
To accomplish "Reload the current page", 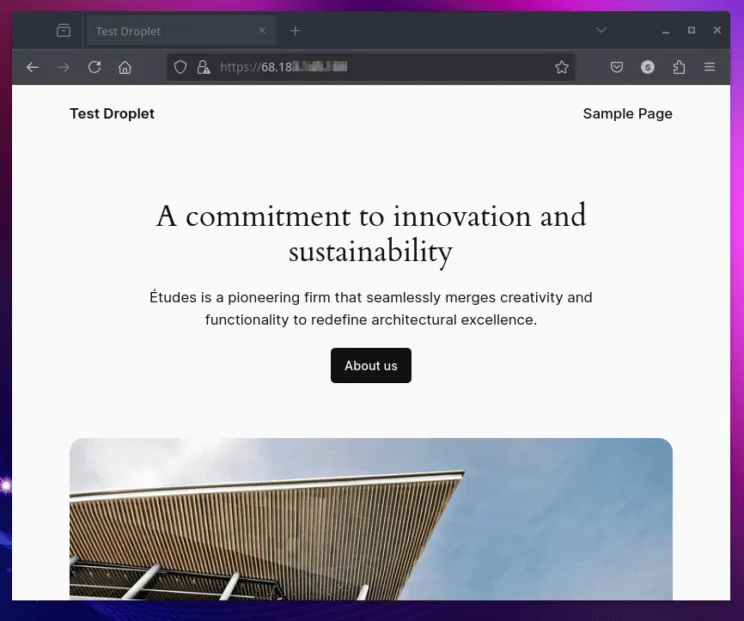I will (x=94, y=67).
